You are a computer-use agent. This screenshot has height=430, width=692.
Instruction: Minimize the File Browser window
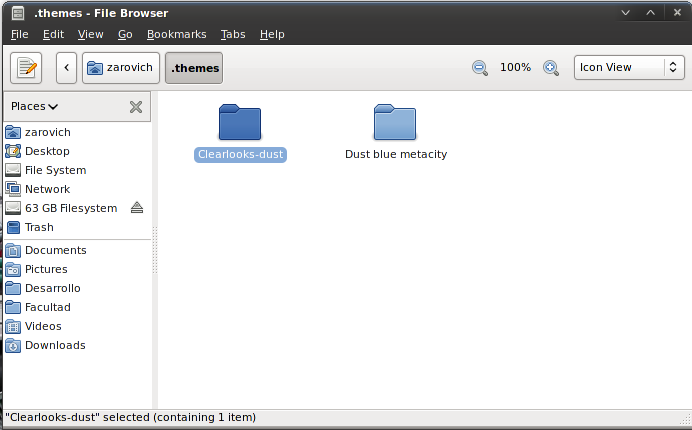625,12
